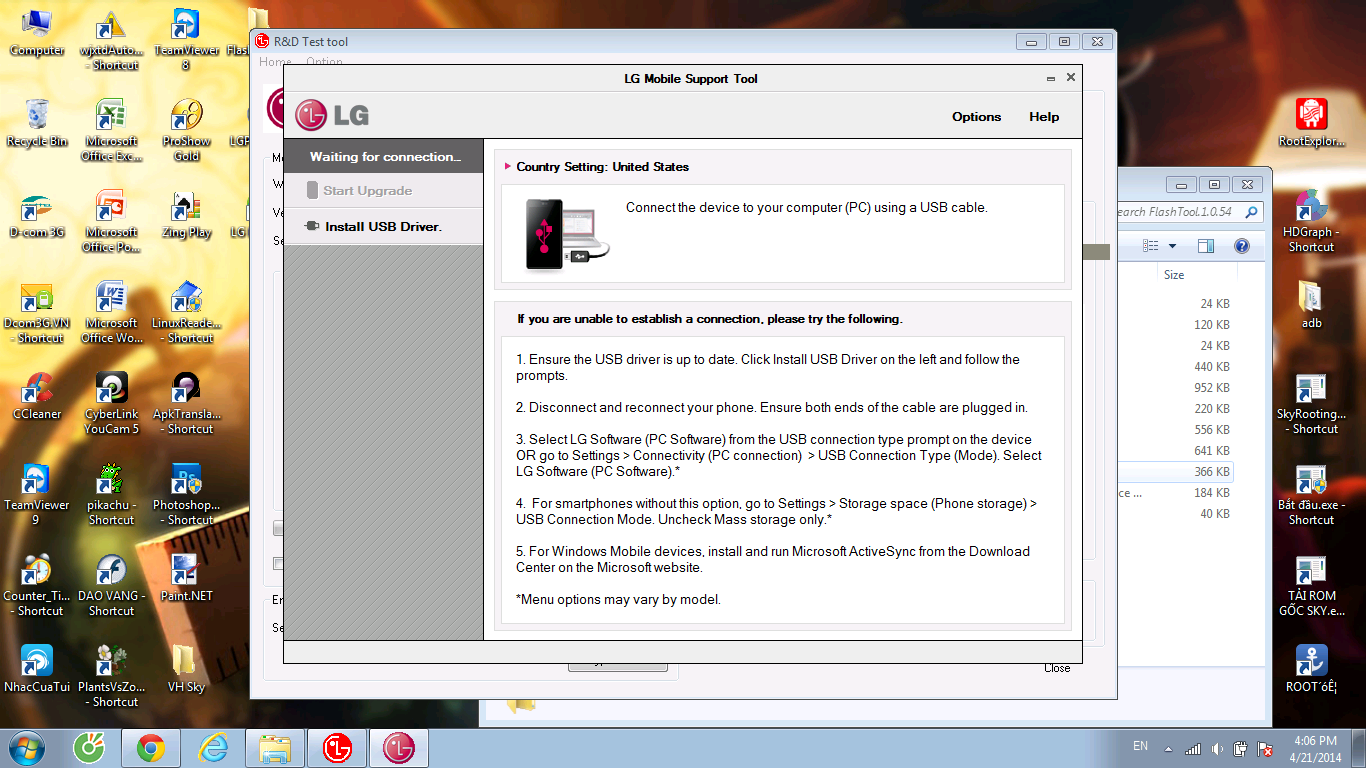The image size is (1366, 768).
Task: Select the HDGraph shortcut icon
Action: (x=1311, y=221)
